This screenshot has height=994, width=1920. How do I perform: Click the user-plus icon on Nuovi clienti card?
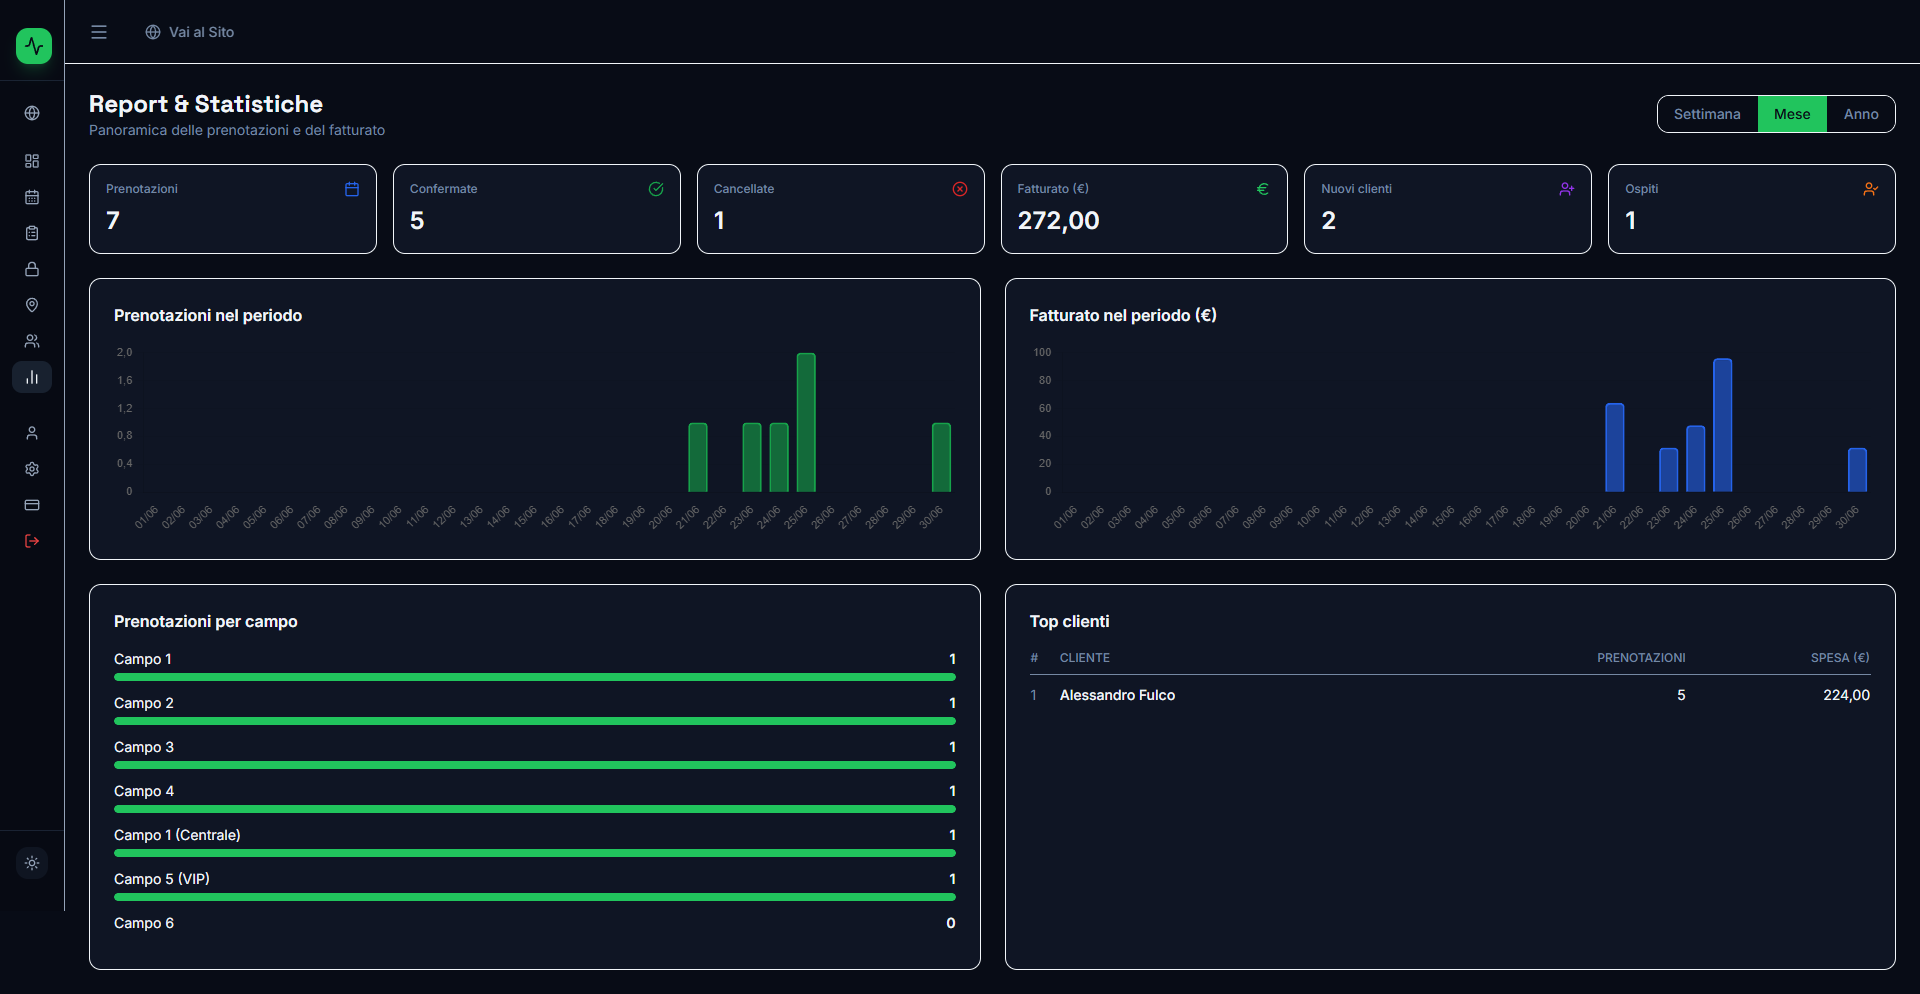click(1567, 189)
